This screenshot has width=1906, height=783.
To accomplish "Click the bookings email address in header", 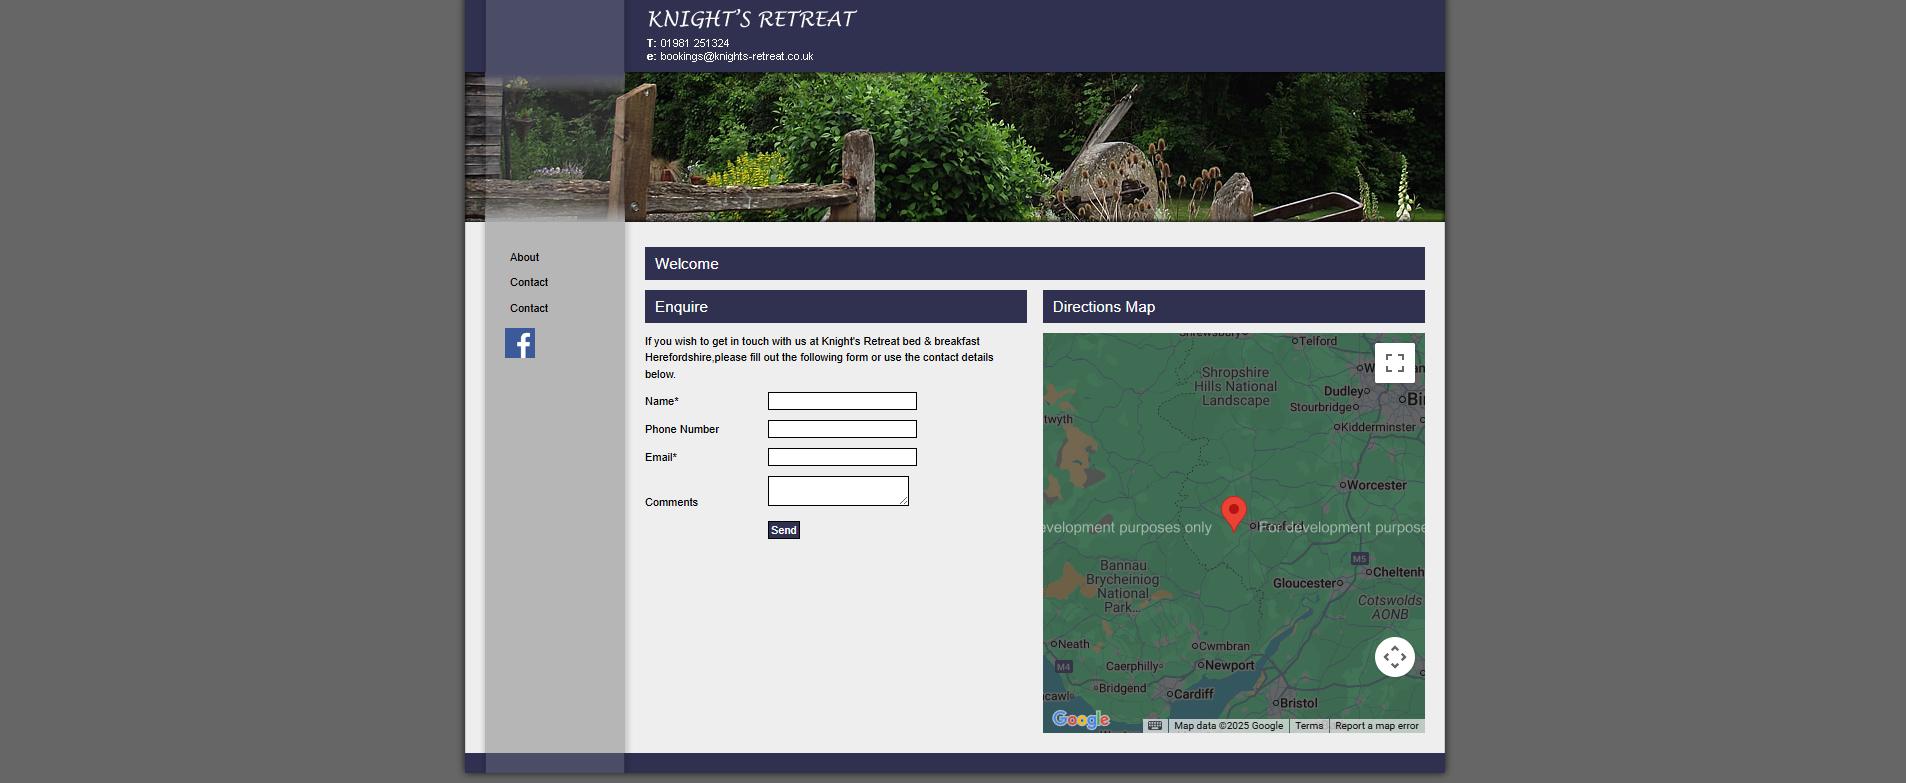I will pos(736,57).
